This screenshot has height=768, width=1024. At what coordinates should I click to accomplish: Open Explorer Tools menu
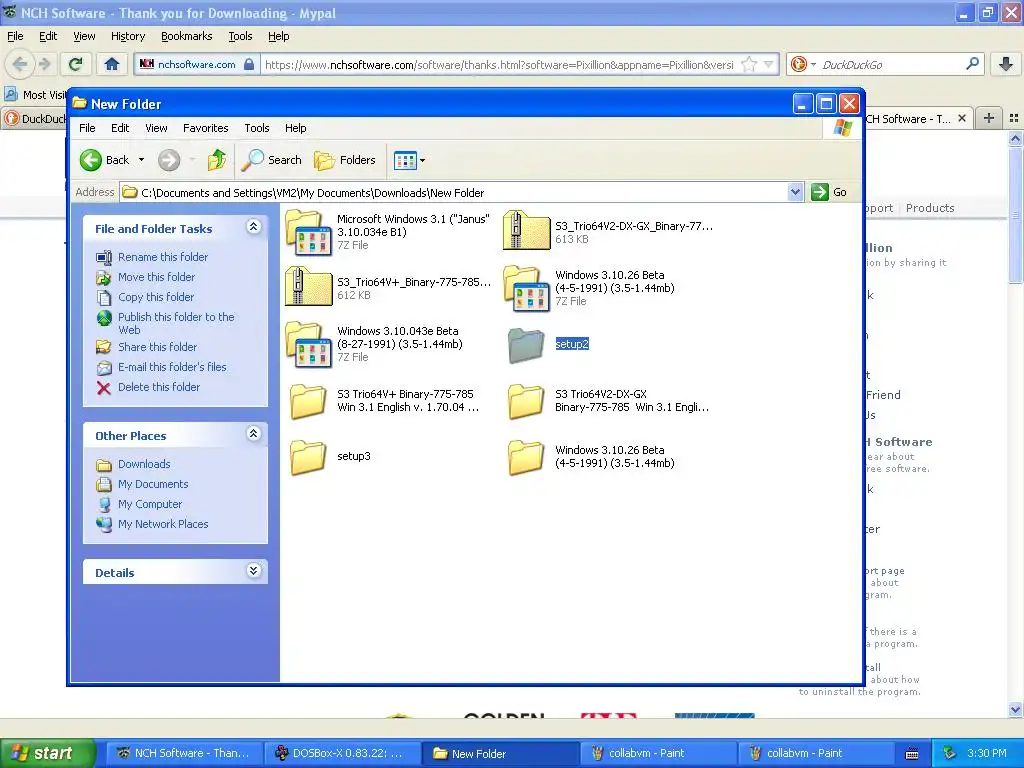coord(257,128)
